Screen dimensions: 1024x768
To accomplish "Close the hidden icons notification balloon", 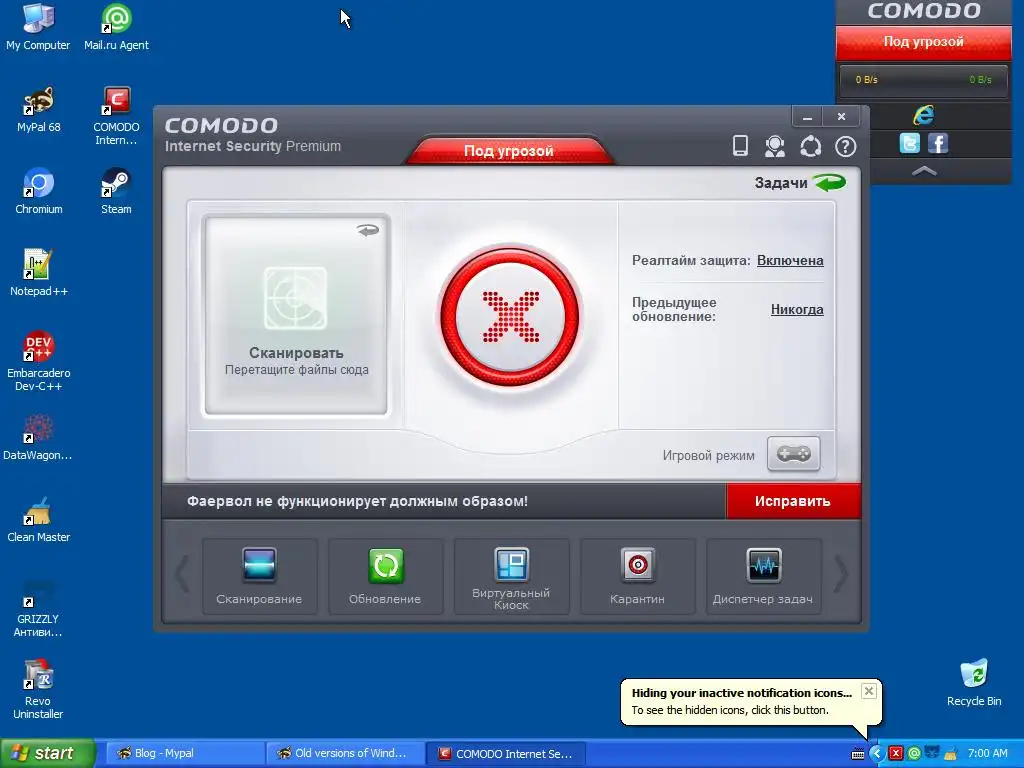I will pos(869,691).
